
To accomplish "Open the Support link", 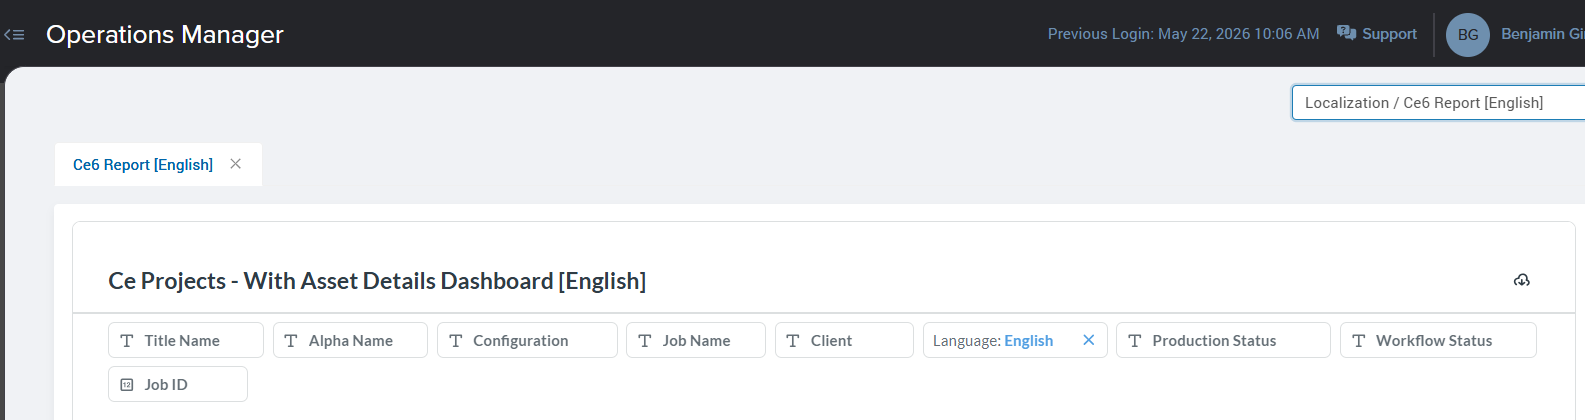I will tap(1389, 34).
